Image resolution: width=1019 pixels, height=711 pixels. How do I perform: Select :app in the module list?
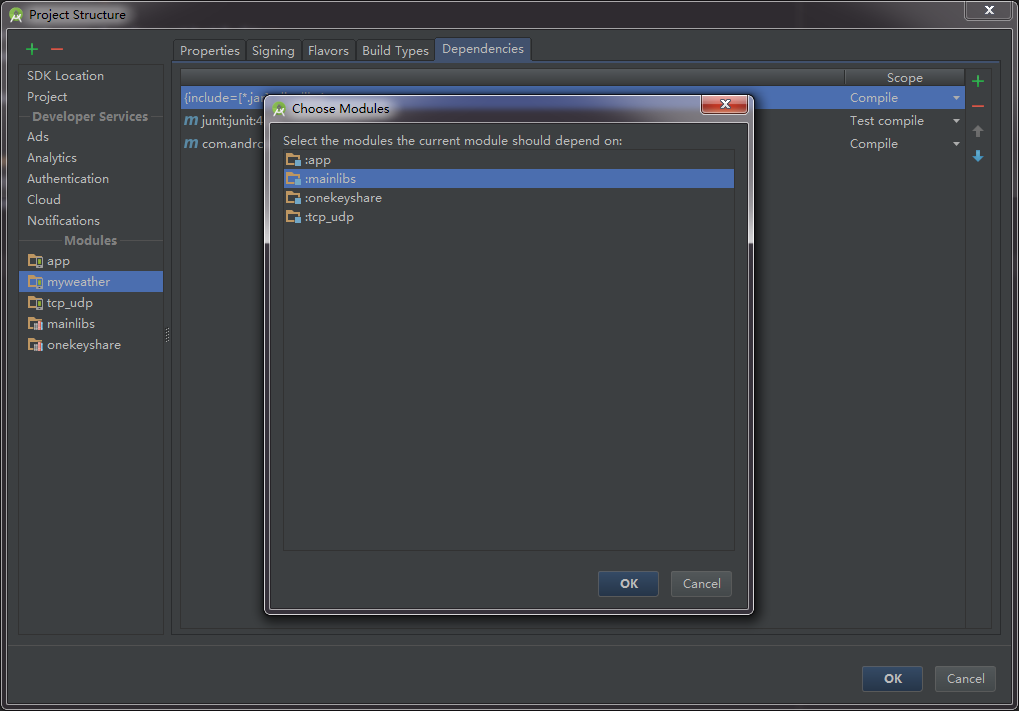point(509,159)
